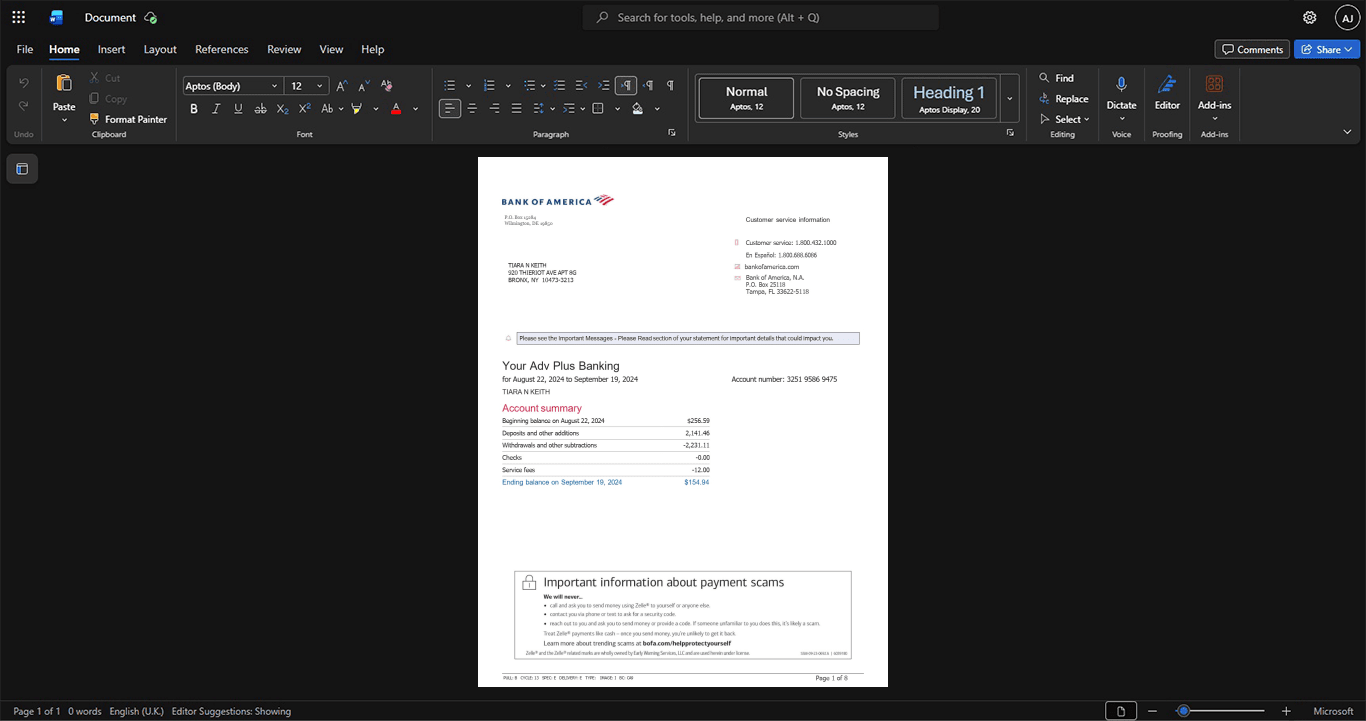Open the File menu
1366x721 pixels.
pyautogui.click(x=25, y=49)
